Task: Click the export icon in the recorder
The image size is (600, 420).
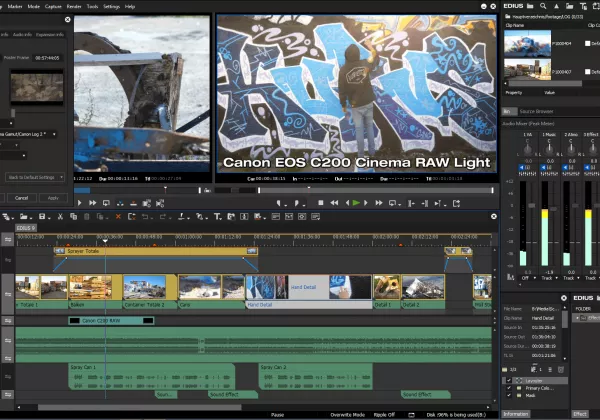Action: pos(457,203)
